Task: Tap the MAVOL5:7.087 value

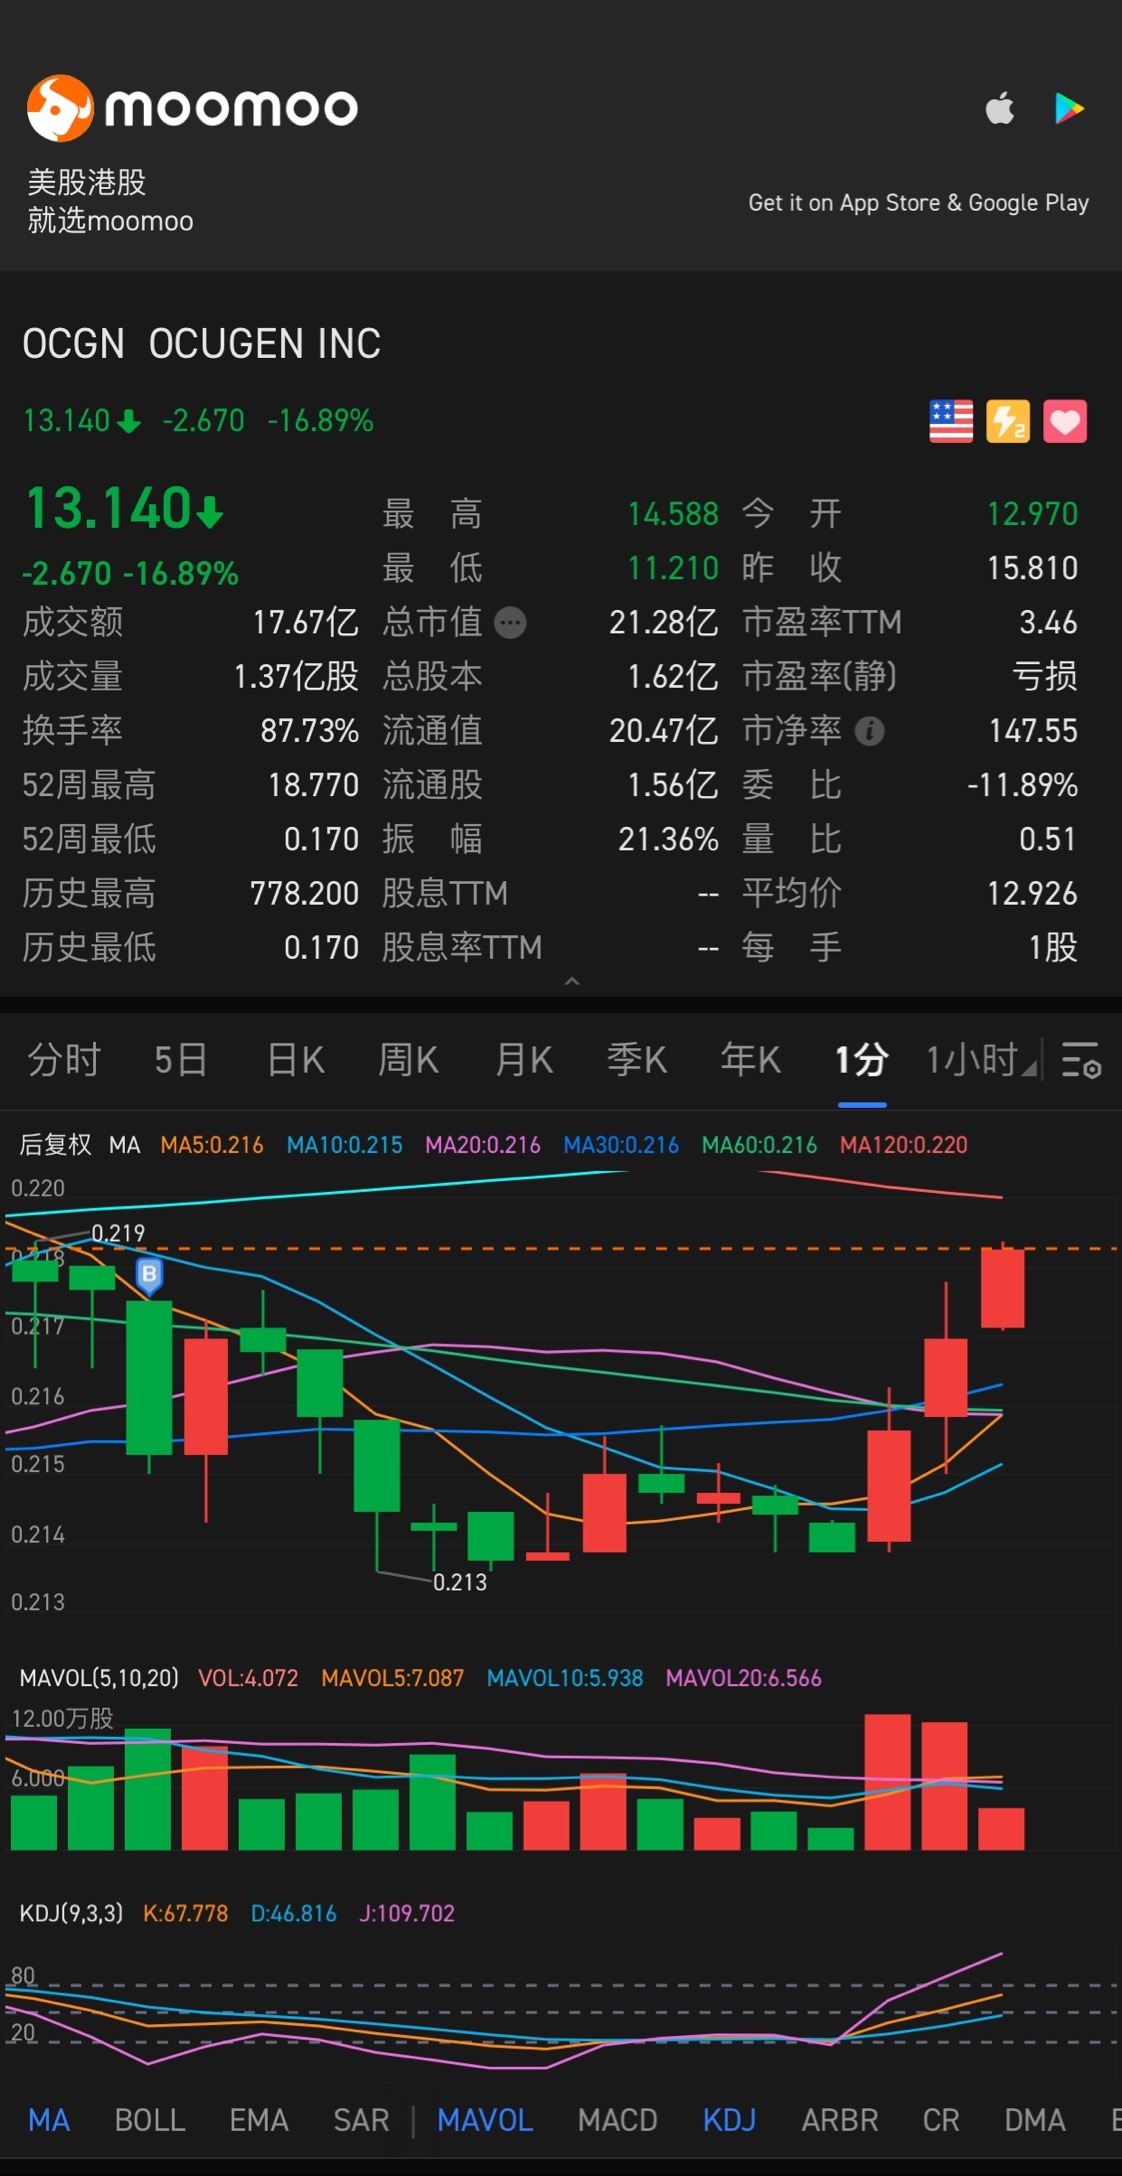Action: click(x=393, y=1678)
